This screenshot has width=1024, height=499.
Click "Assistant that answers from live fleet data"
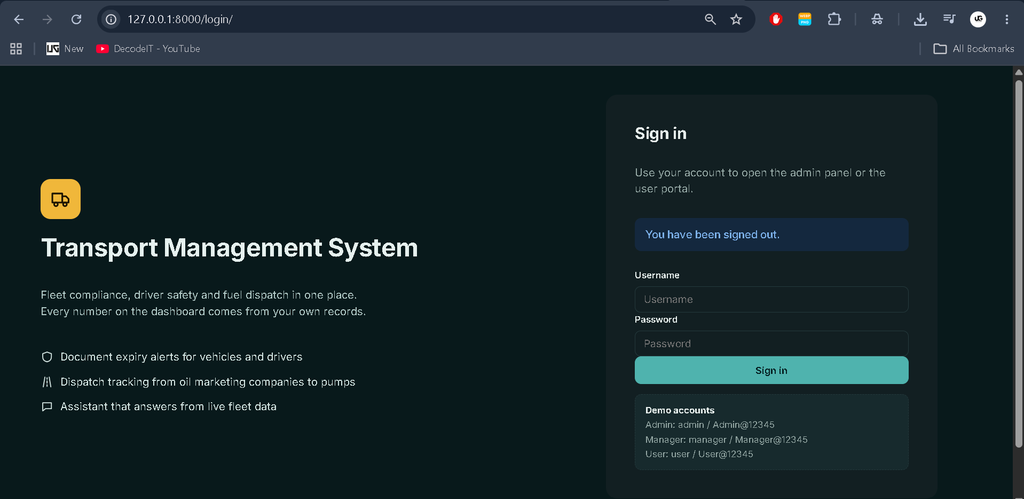pyautogui.click(x=168, y=406)
